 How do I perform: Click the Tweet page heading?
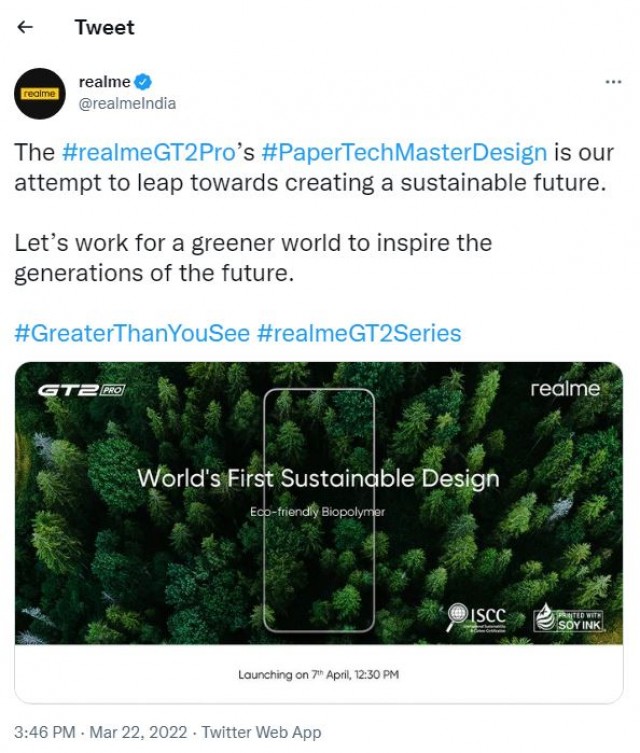tap(104, 28)
